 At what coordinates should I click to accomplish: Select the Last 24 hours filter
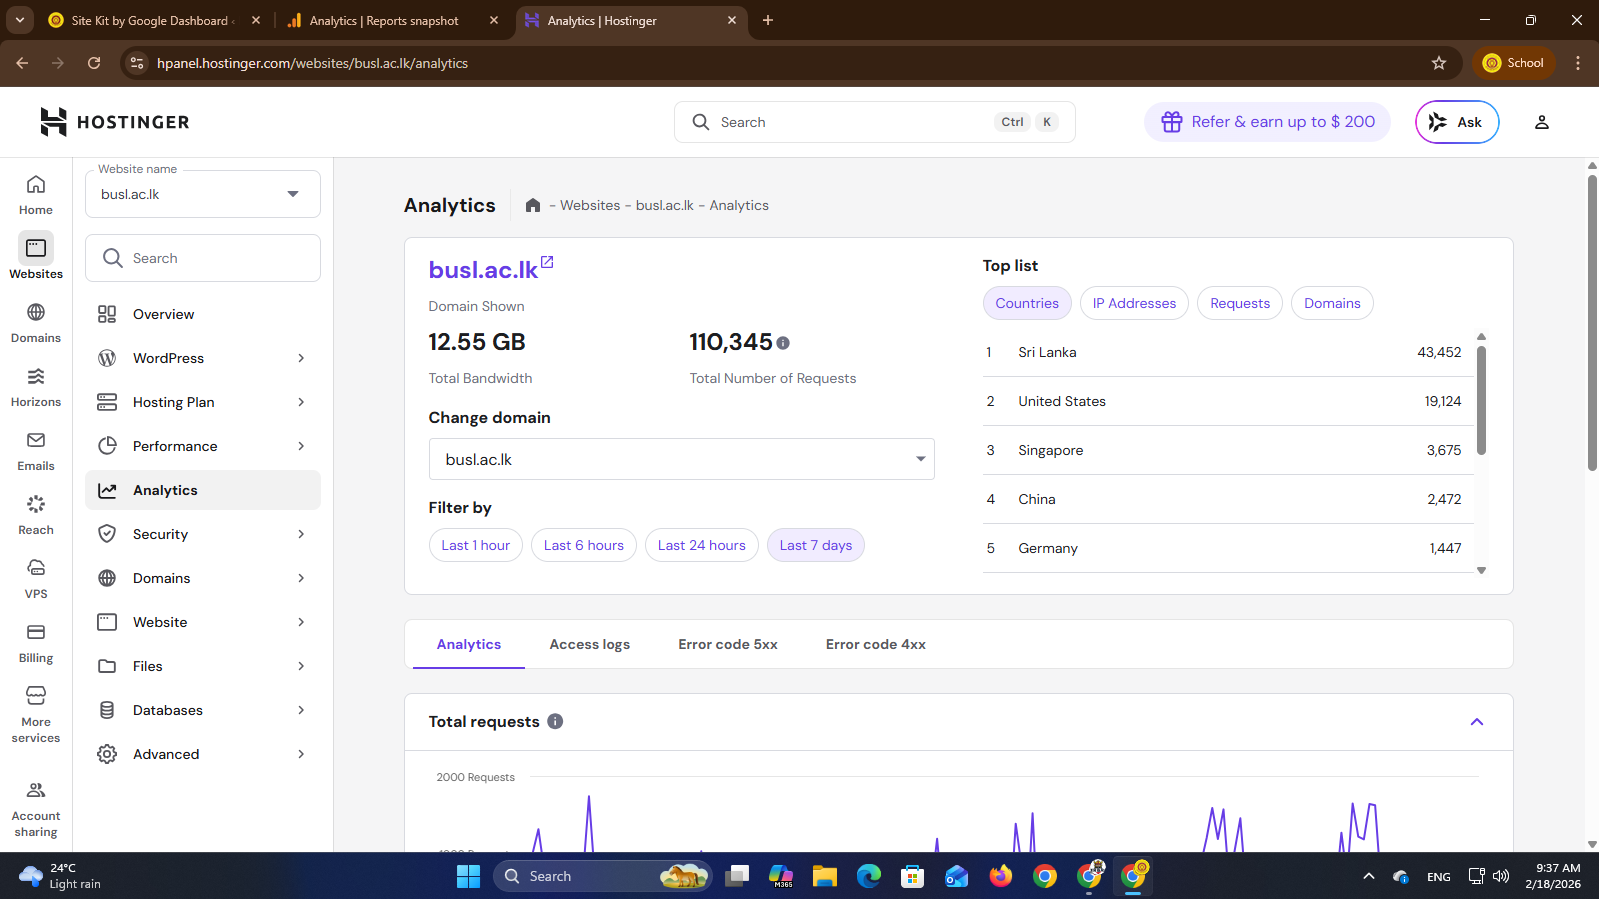point(701,545)
